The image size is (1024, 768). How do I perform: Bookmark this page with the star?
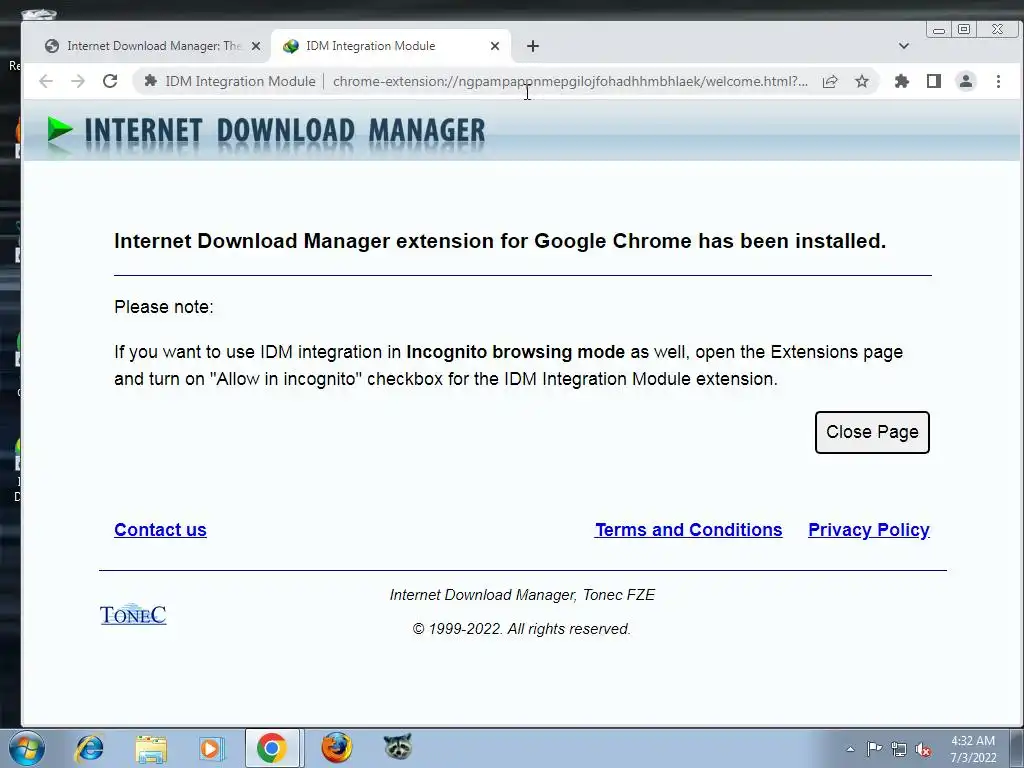862,81
